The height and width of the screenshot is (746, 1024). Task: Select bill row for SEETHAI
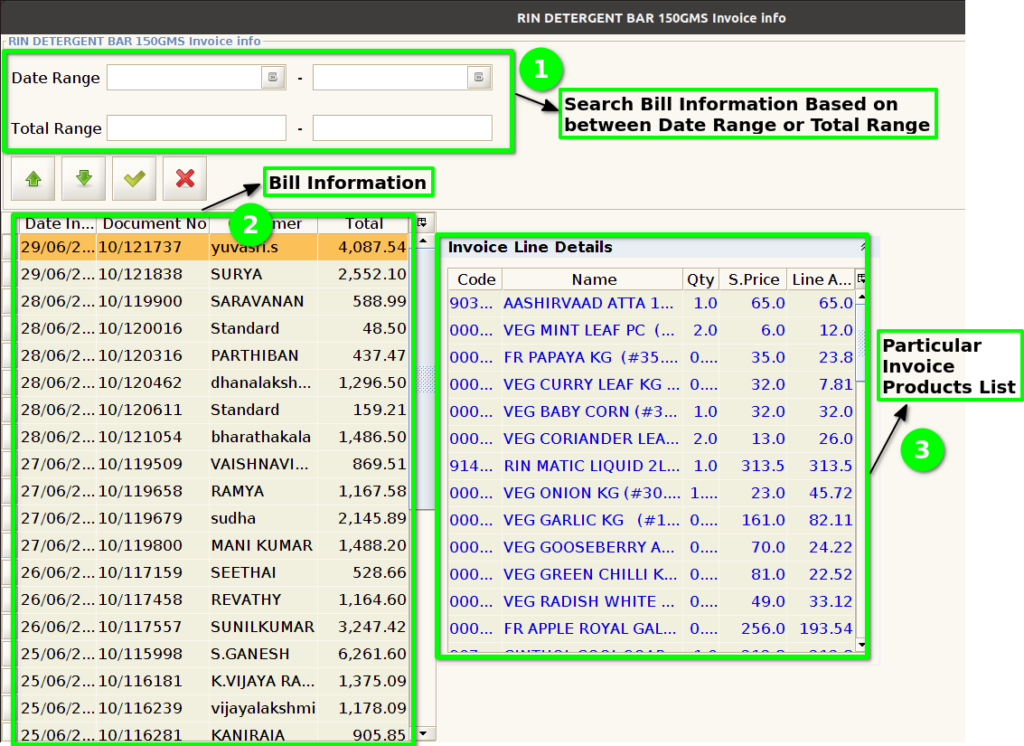click(214, 572)
